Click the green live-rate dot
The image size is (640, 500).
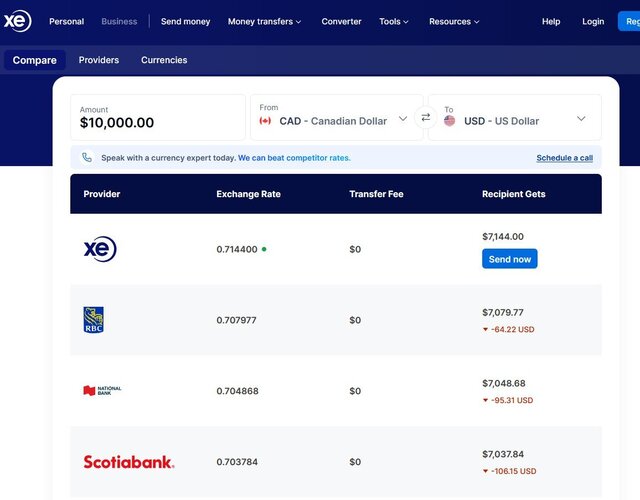click(x=264, y=249)
